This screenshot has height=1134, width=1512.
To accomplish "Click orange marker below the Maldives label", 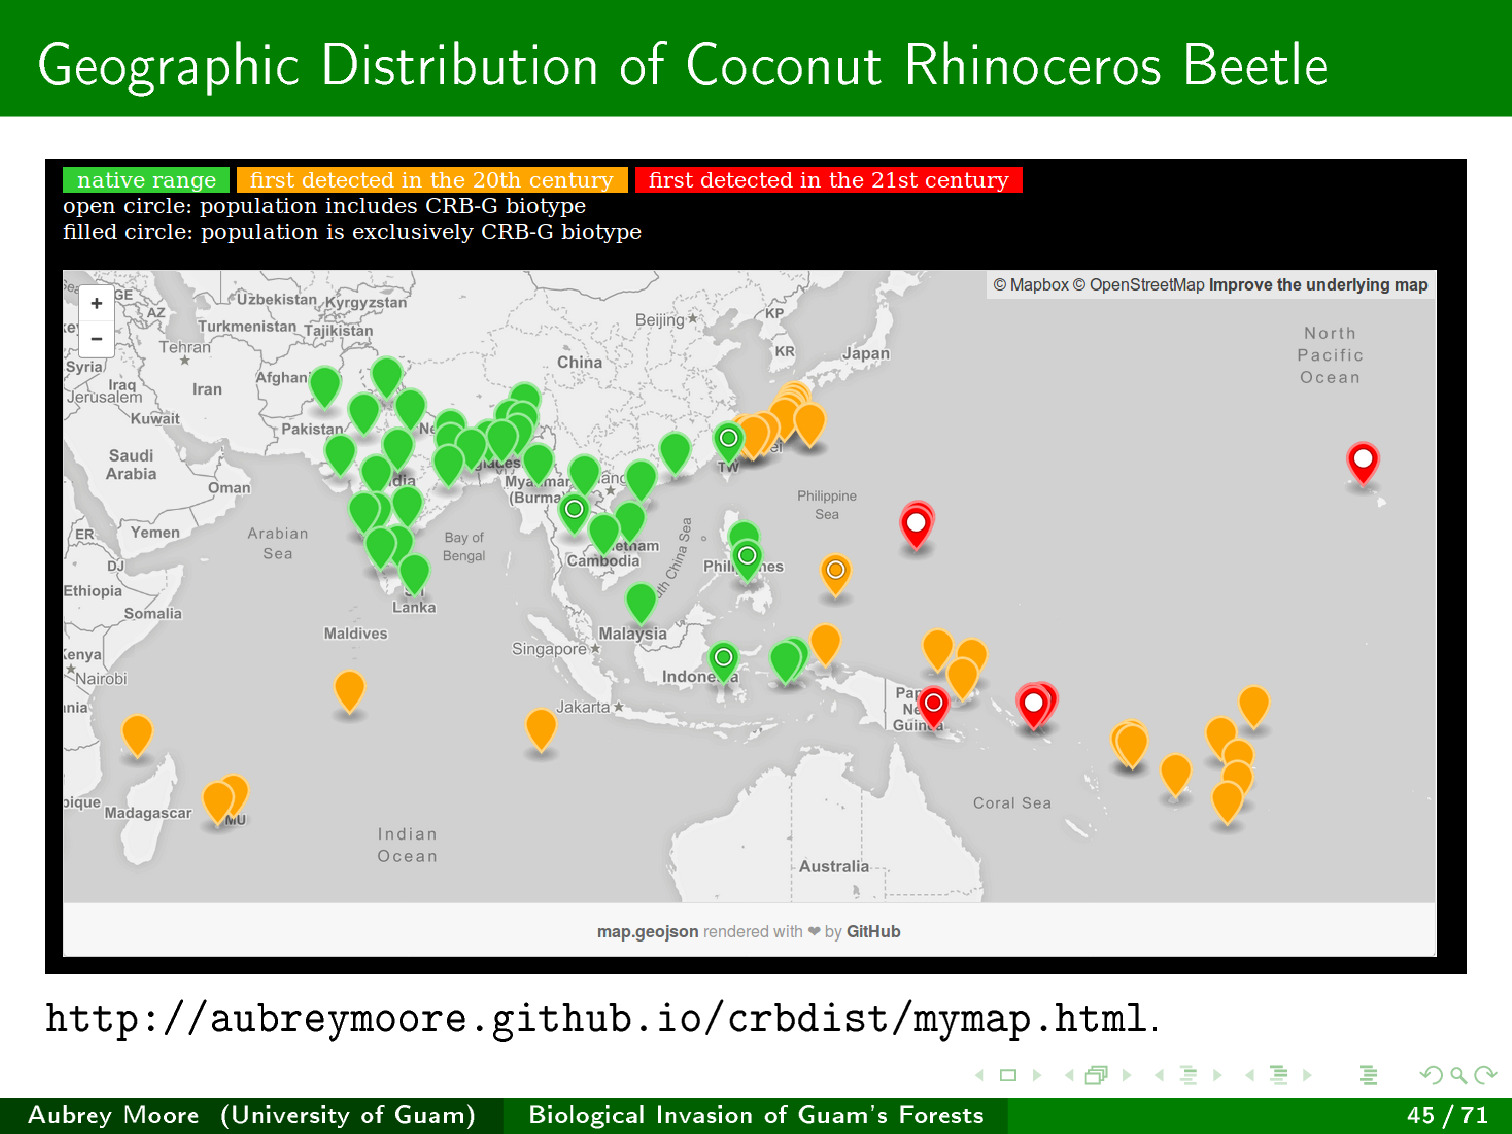I will 349,689.
